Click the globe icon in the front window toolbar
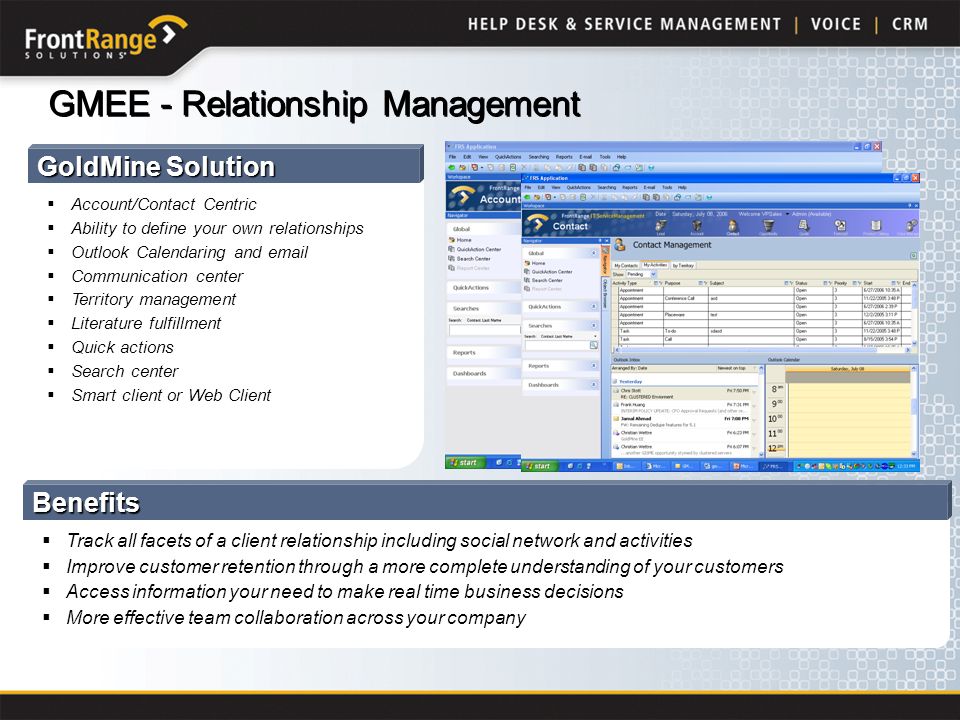The width and height of the screenshot is (960, 720). 709,197
